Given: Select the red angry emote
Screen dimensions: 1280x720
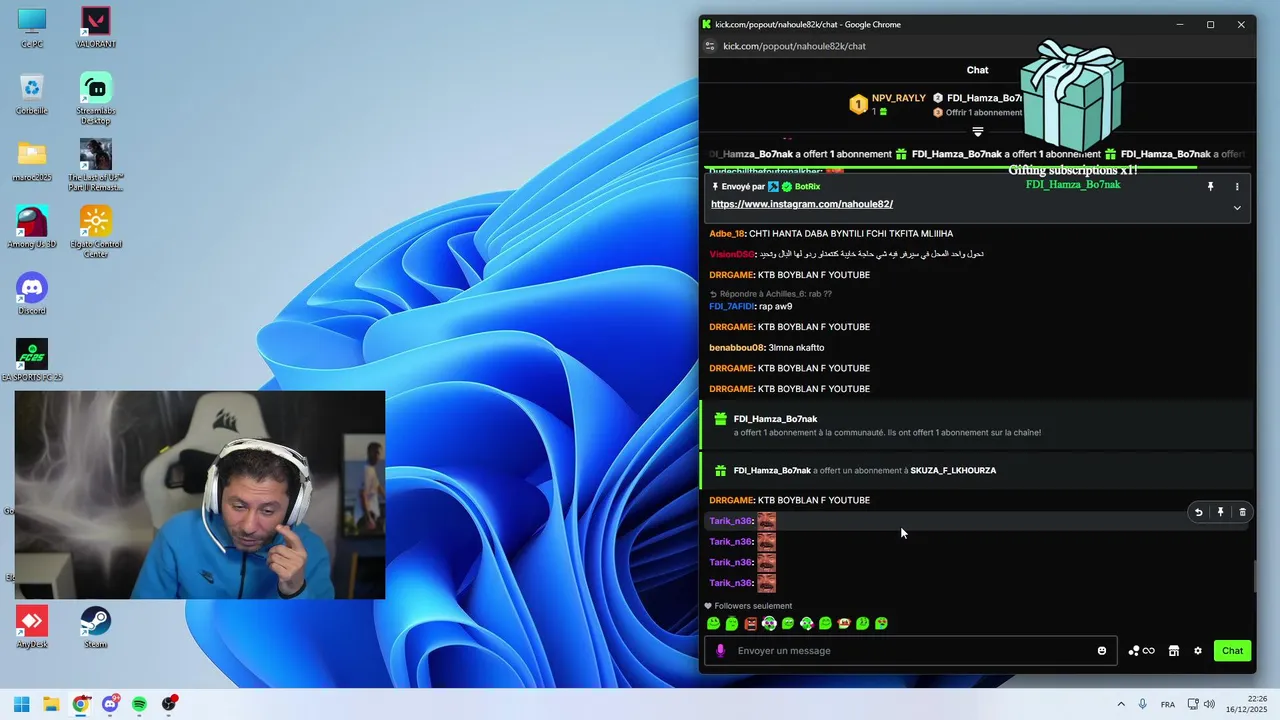Looking at the screenshot, I should tap(750, 624).
